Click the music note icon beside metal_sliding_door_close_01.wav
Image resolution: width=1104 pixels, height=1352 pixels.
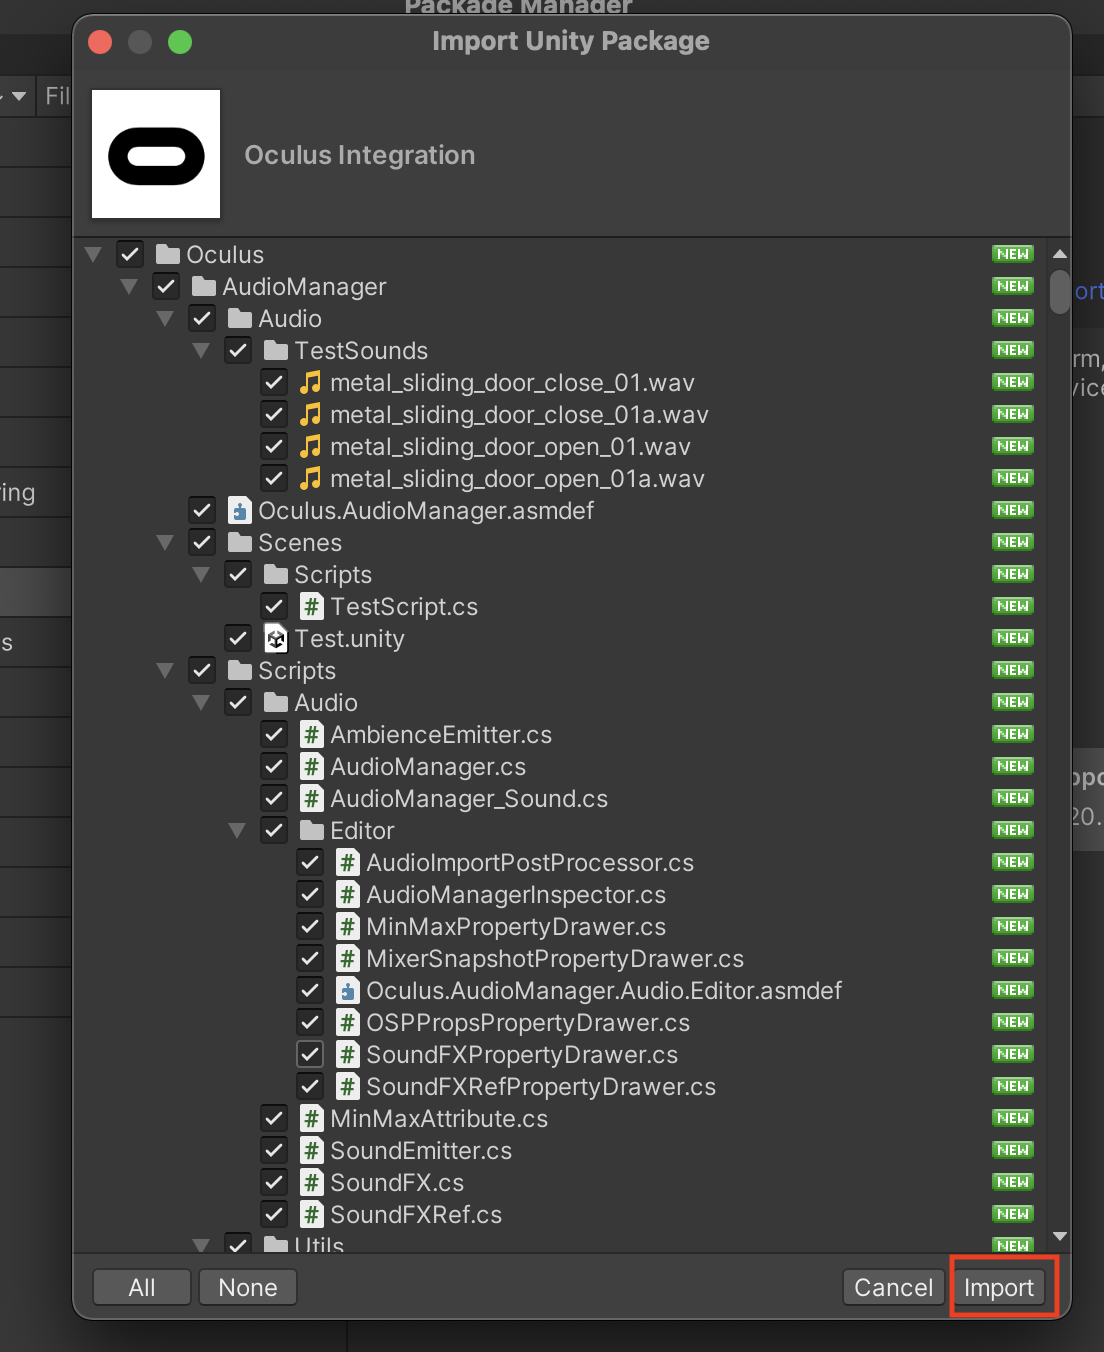point(312,382)
